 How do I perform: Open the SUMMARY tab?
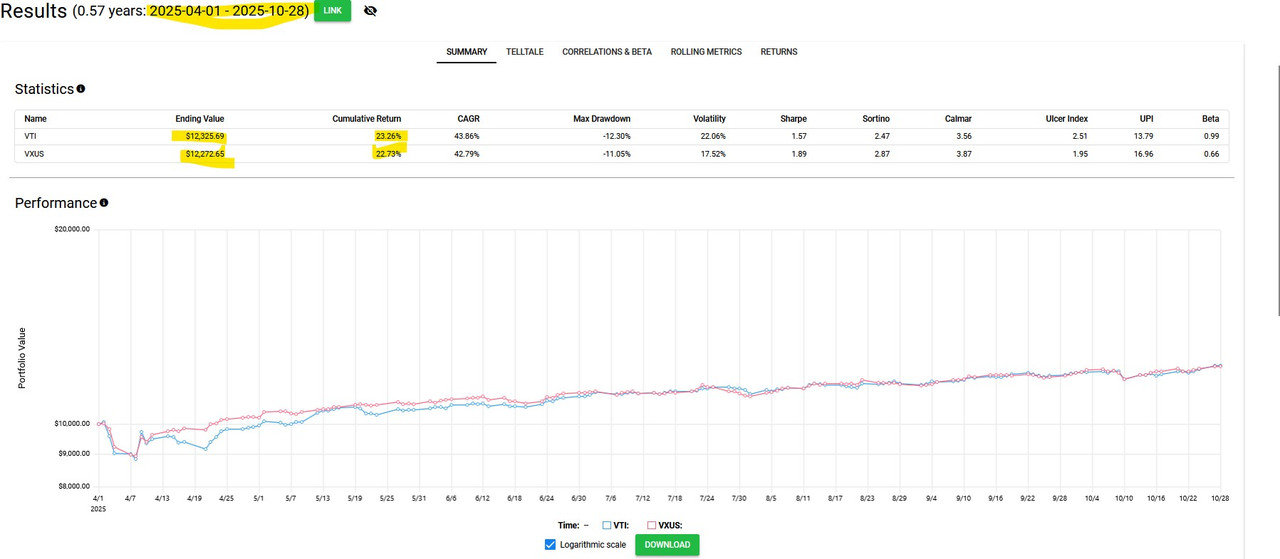[466, 52]
